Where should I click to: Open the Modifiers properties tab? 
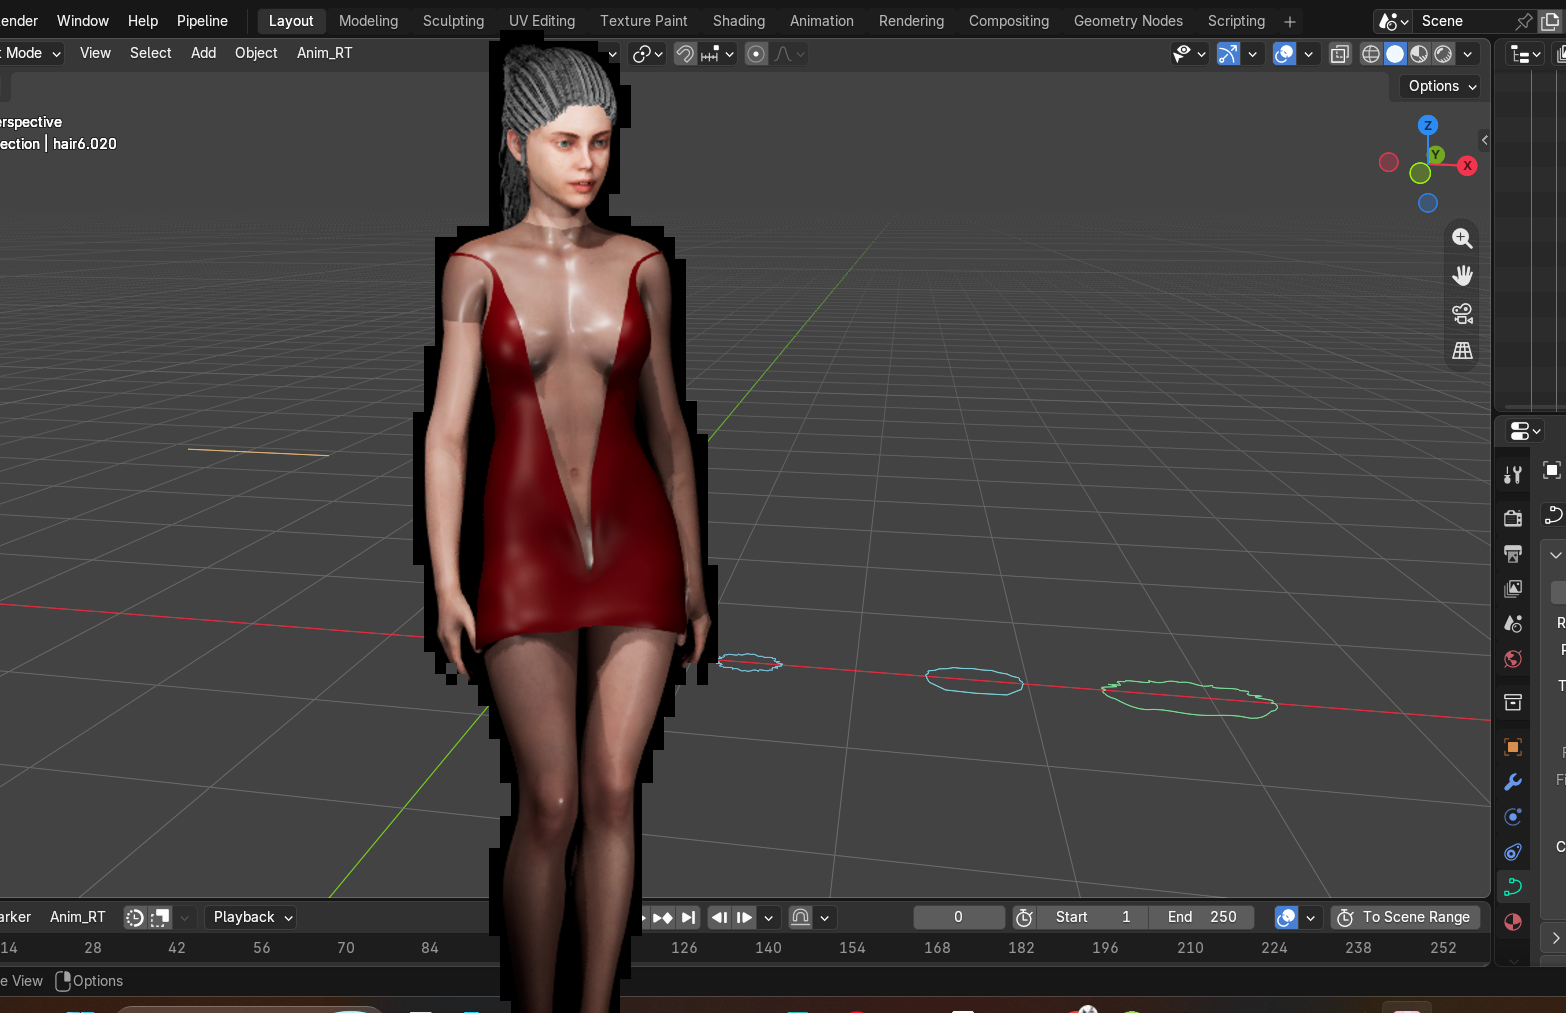pyautogui.click(x=1513, y=782)
